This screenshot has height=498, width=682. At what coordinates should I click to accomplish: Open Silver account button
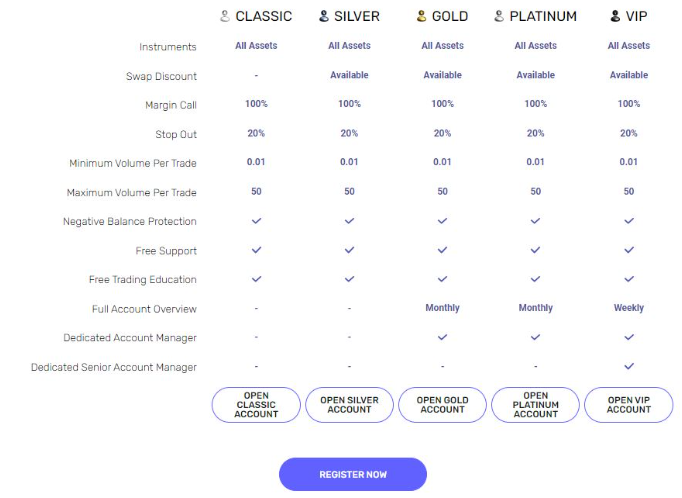(349, 405)
